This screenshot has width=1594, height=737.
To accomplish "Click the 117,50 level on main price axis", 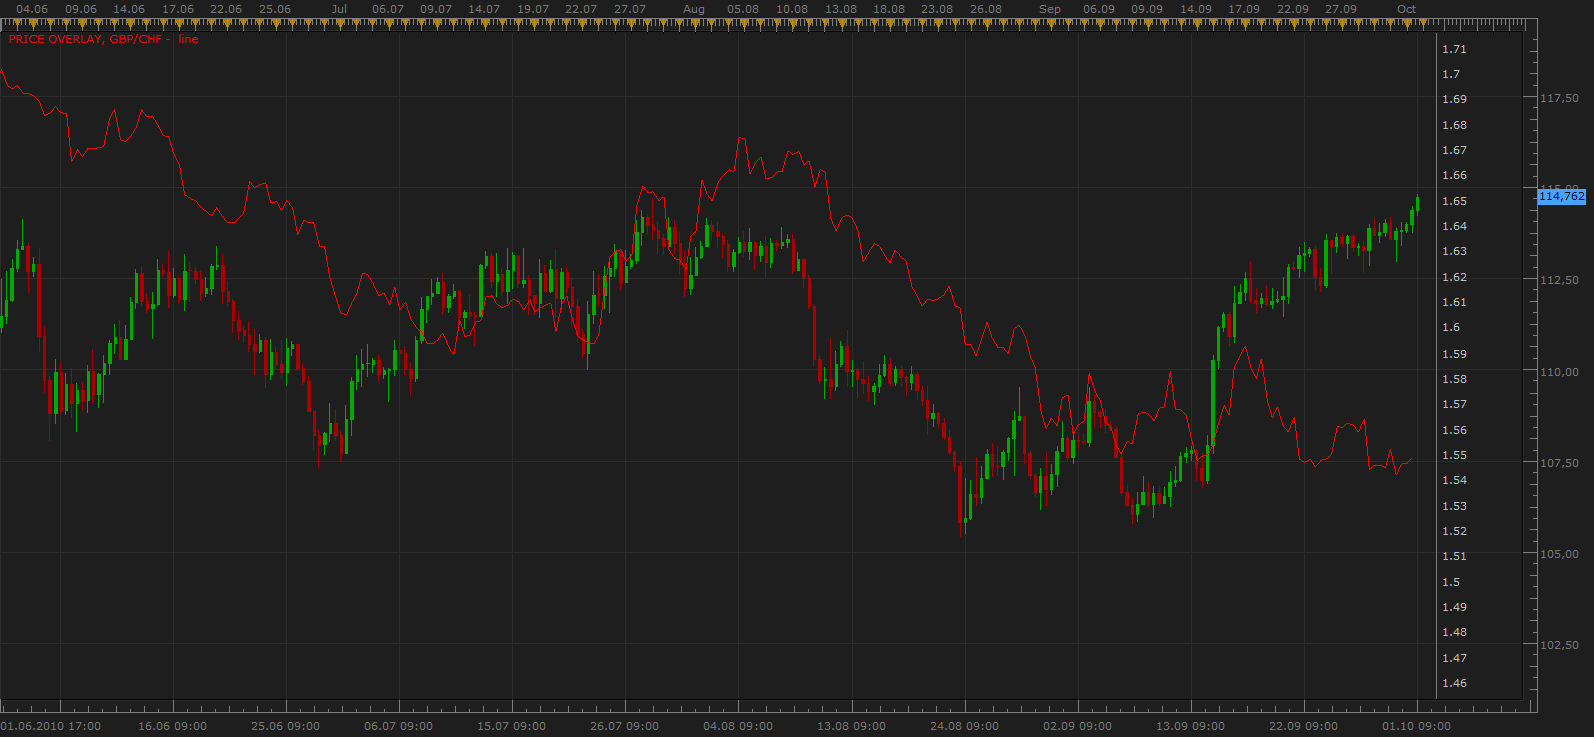I will coord(1560,98).
